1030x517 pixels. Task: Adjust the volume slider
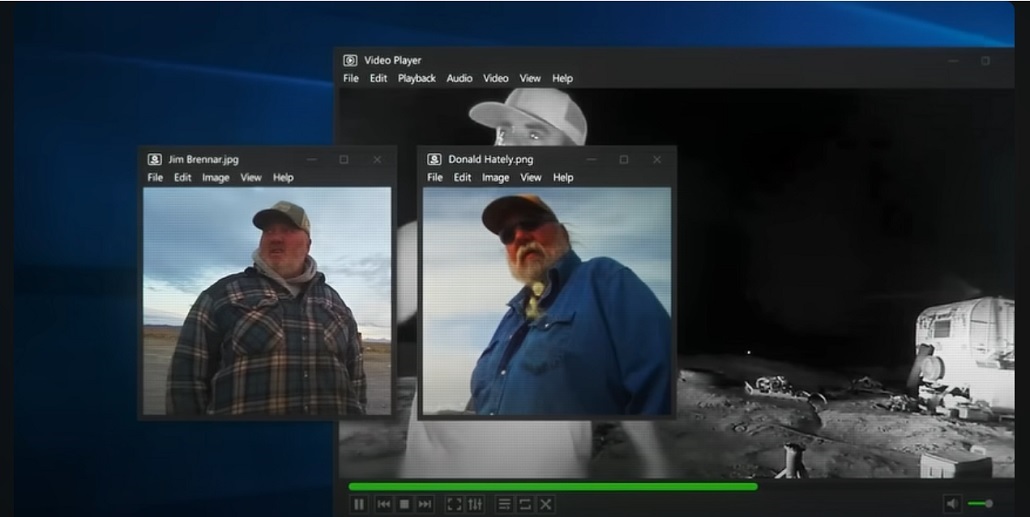(x=980, y=504)
